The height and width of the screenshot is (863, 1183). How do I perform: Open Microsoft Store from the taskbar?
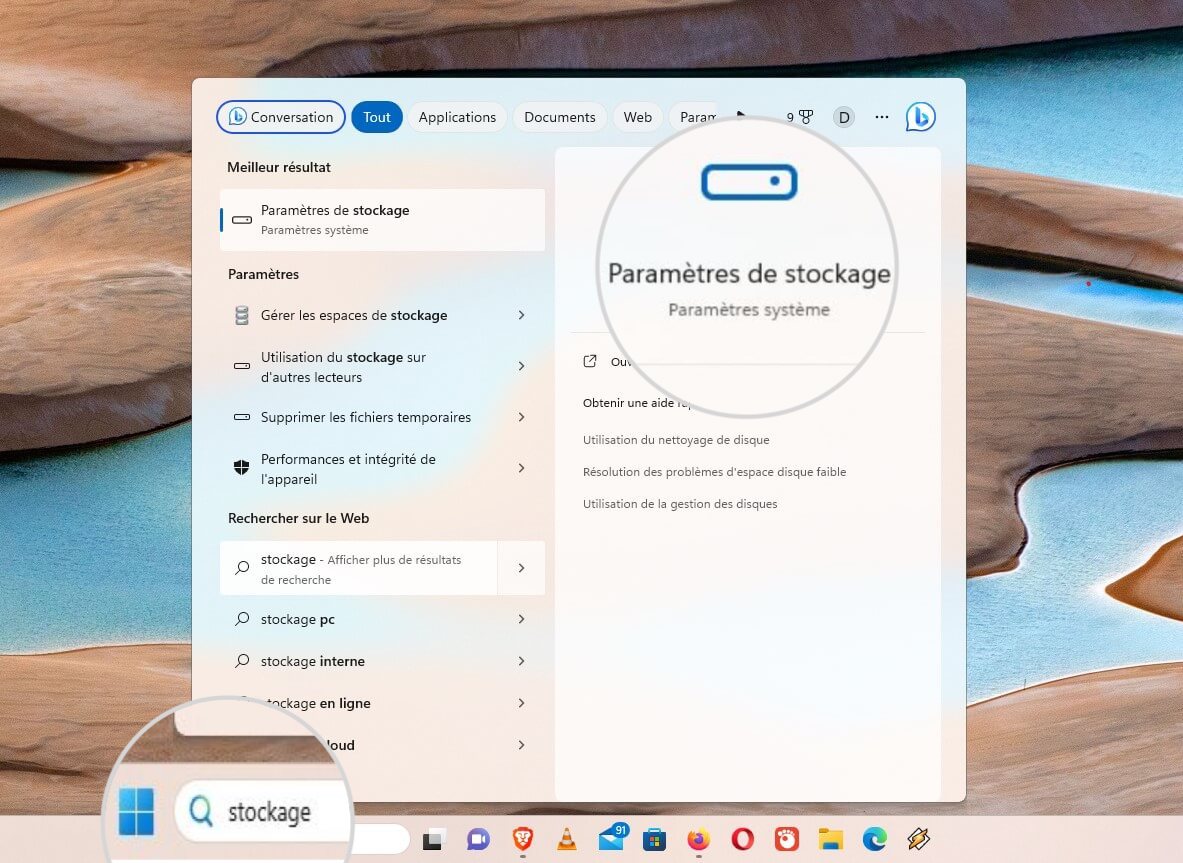(654, 839)
